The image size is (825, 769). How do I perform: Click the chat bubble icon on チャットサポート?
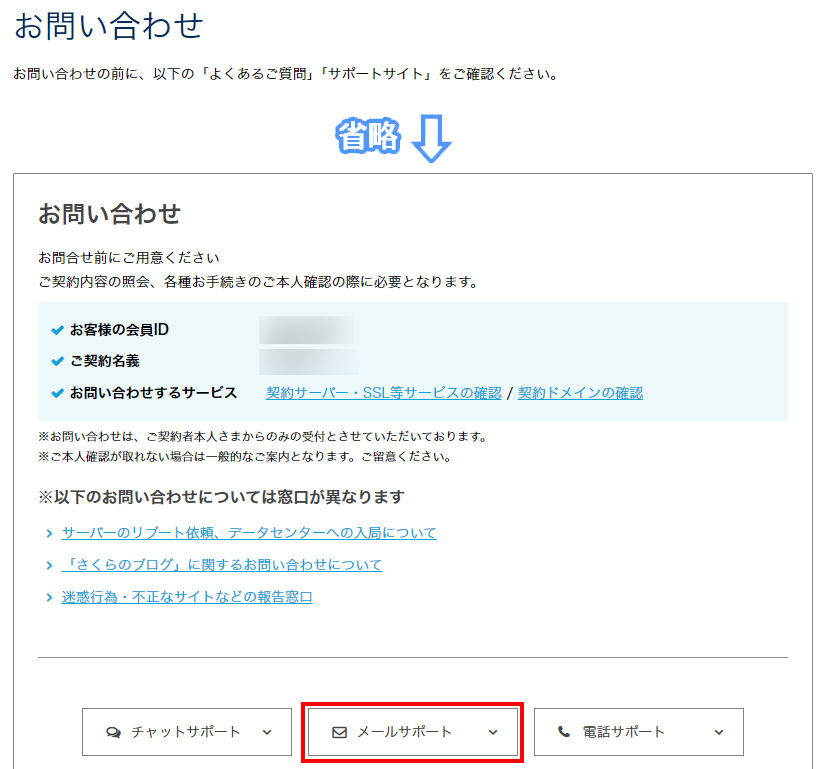pyautogui.click(x=113, y=732)
